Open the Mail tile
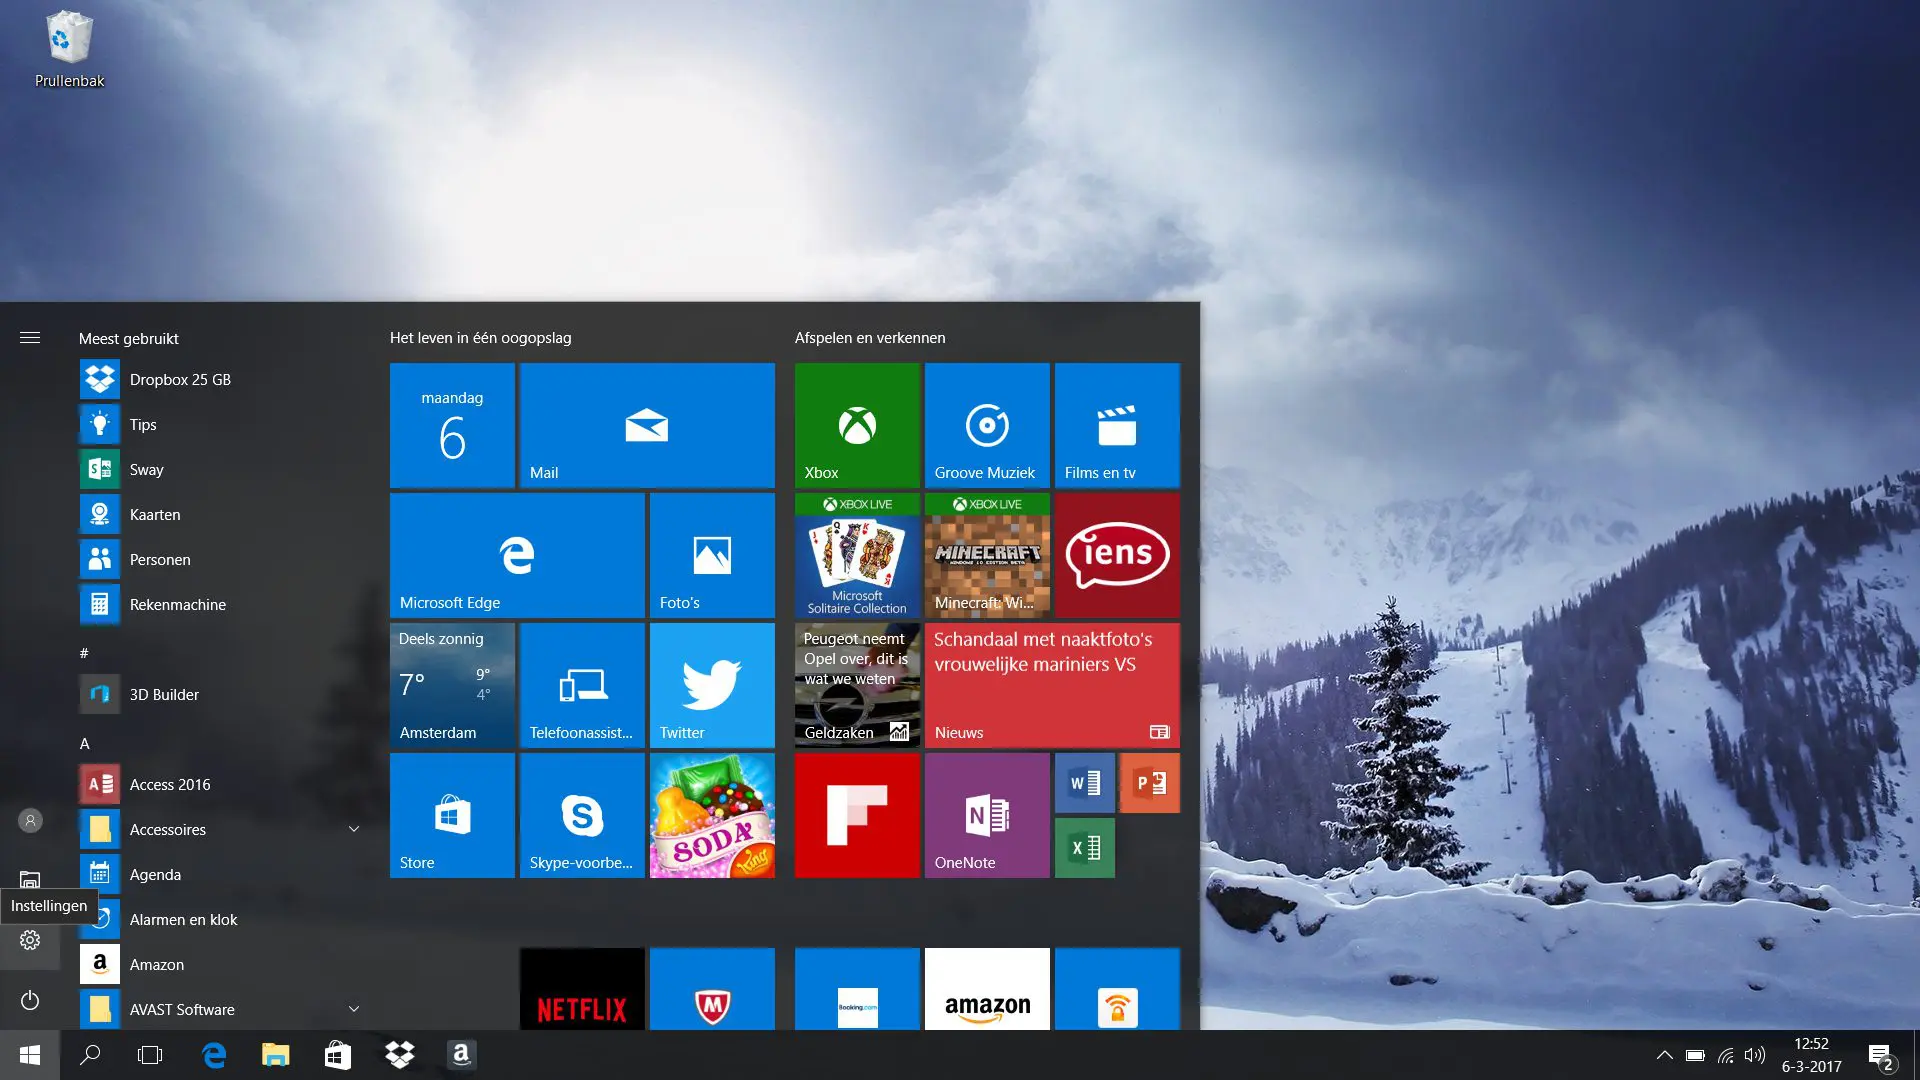Viewport: 1920px width, 1080px height. [x=647, y=425]
